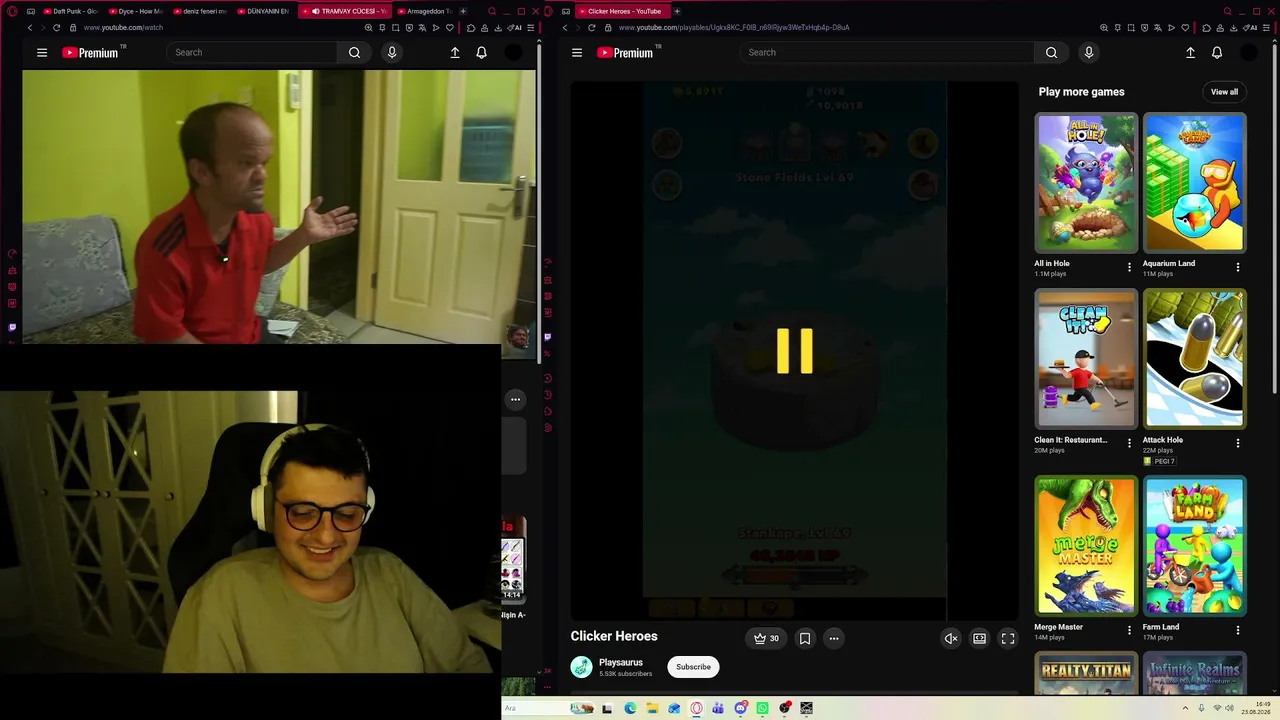Image resolution: width=1280 pixels, height=720 pixels.
Task: Open the Opera browser from the Windows taskbar
Action: click(696, 708)
